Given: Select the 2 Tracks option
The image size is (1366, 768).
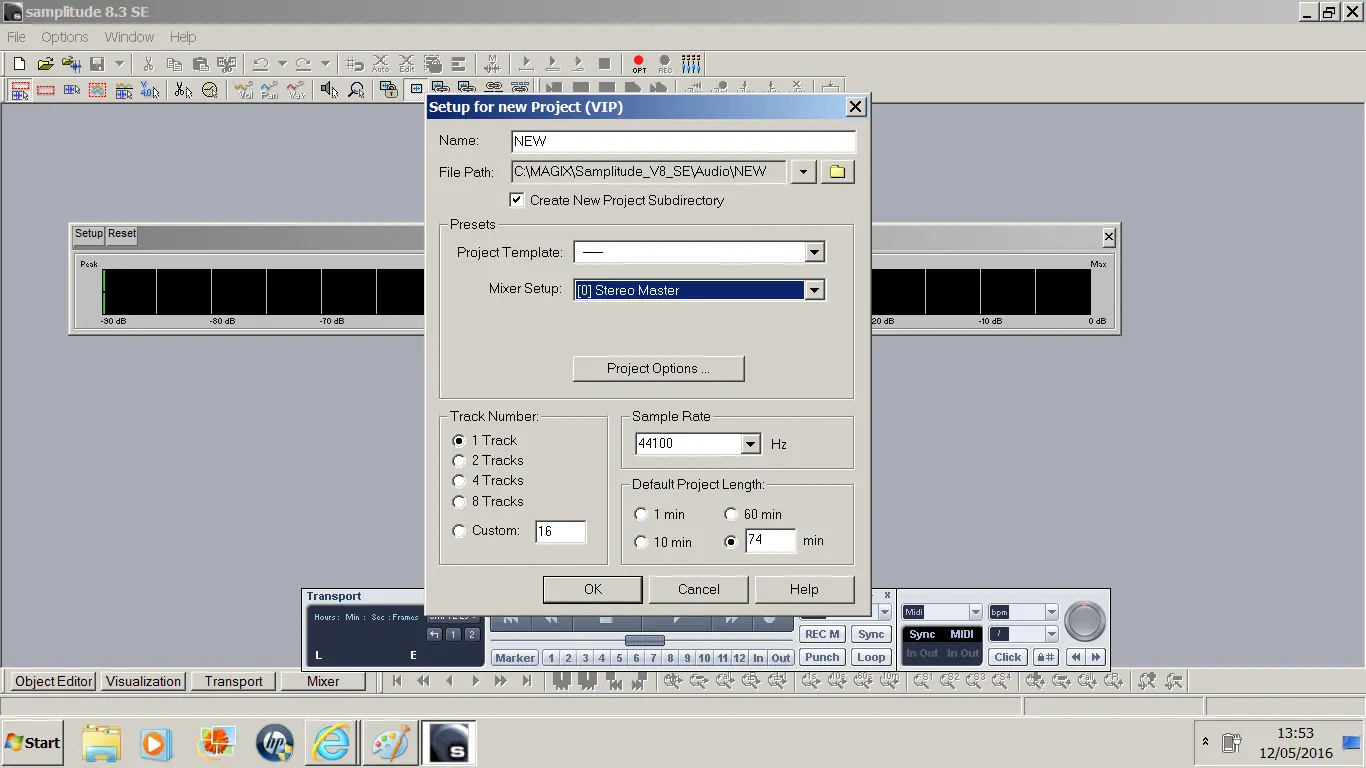Looking at the screenshot, I should click(459, 461).
